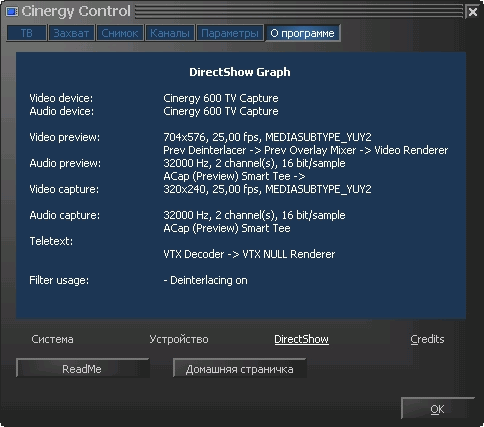Go to the Каналы tab
This screenshot has width=484, height=427.
[x=170, y=33]
